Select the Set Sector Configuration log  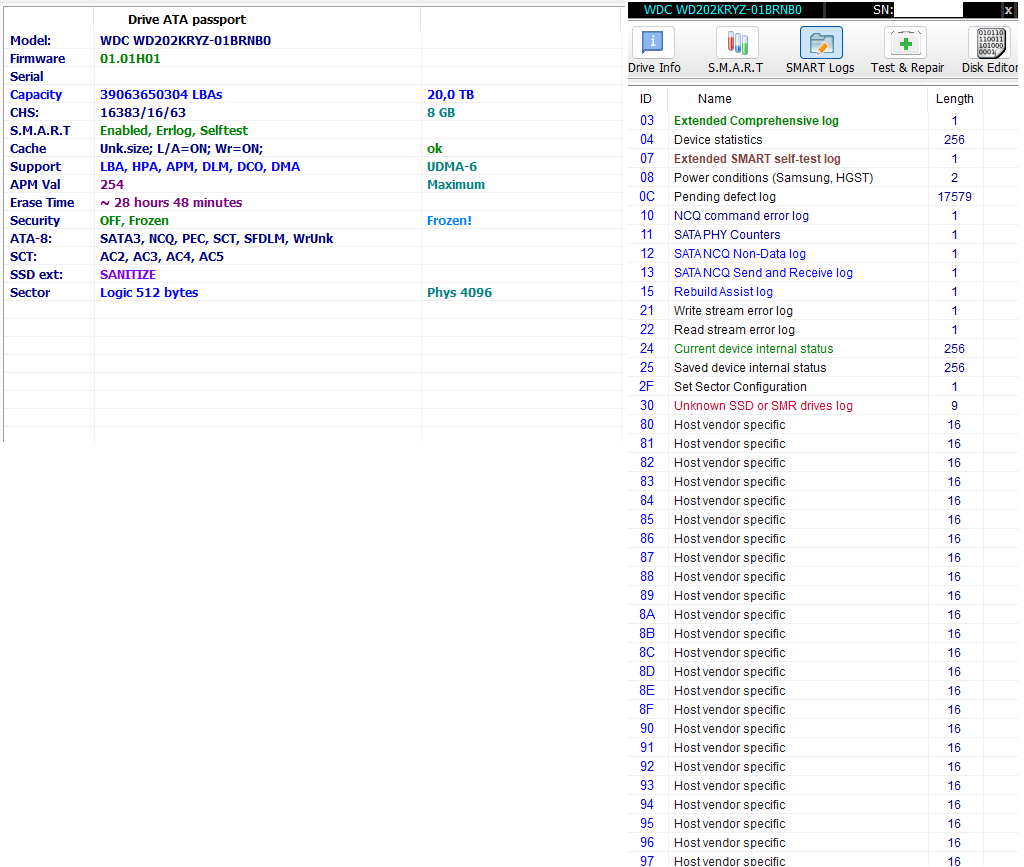click(x=823, y=386)
